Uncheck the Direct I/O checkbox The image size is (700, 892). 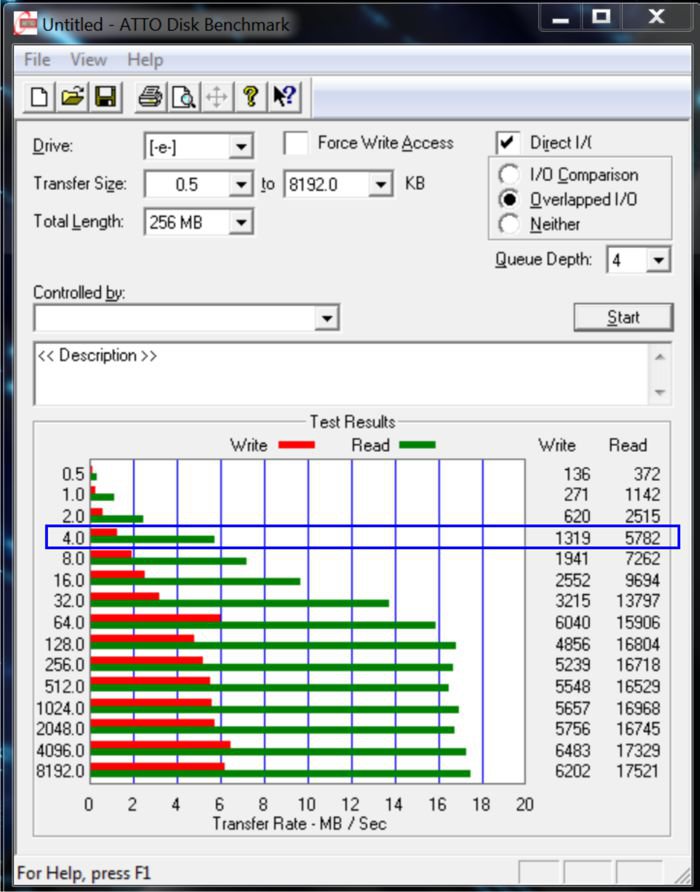[509, 143]
